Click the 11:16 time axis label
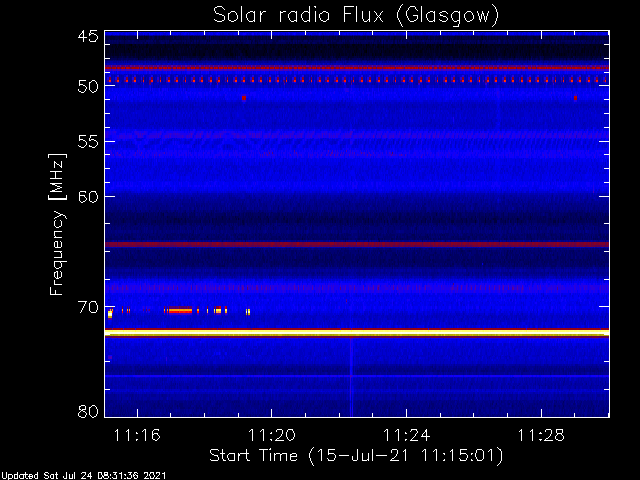Viewport: 640px width, 480px height. point(137,435)
